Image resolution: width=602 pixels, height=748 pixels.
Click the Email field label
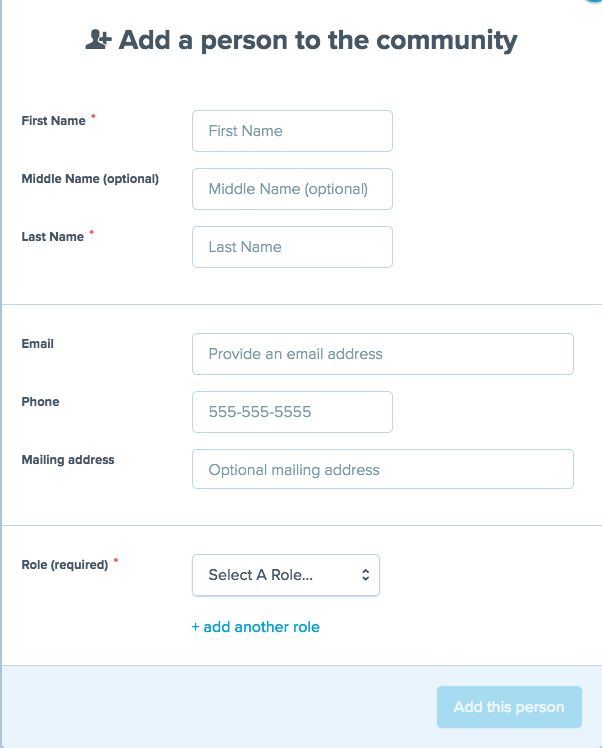click(x=38, y=344)
